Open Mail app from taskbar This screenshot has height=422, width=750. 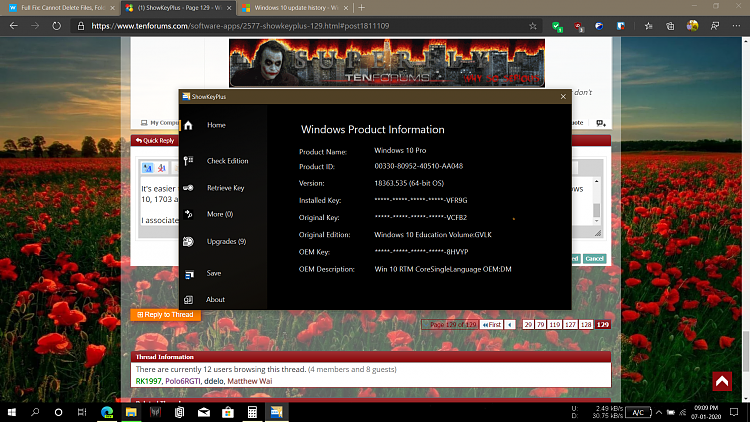204,412
